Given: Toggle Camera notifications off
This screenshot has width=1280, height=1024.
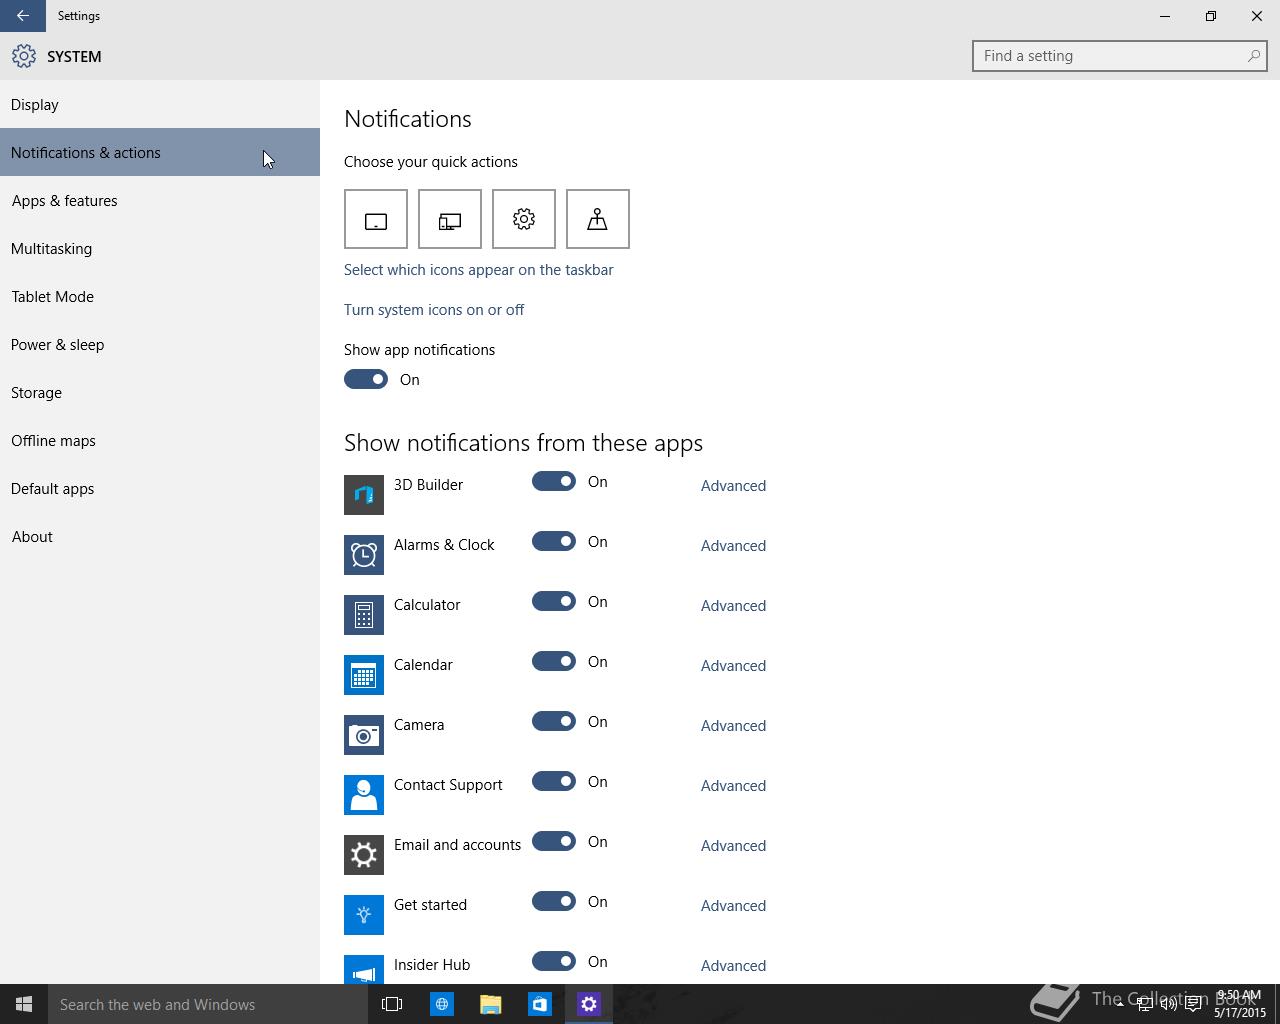Looking at the screenshot, I should 554,721.
